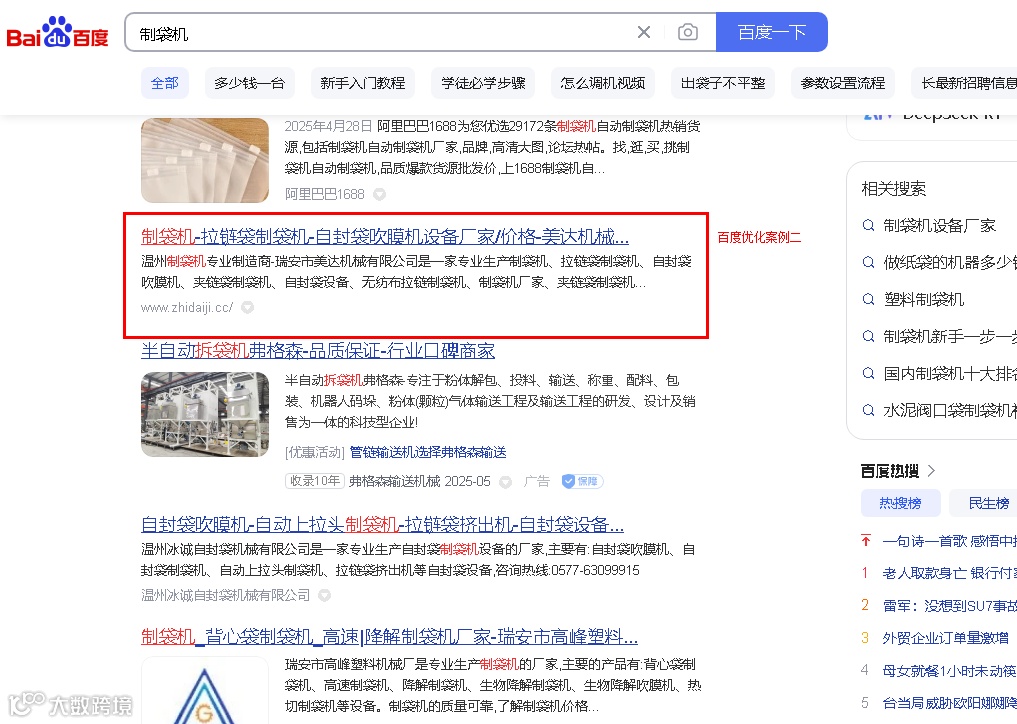Click the 百度一下 search button

772,32
